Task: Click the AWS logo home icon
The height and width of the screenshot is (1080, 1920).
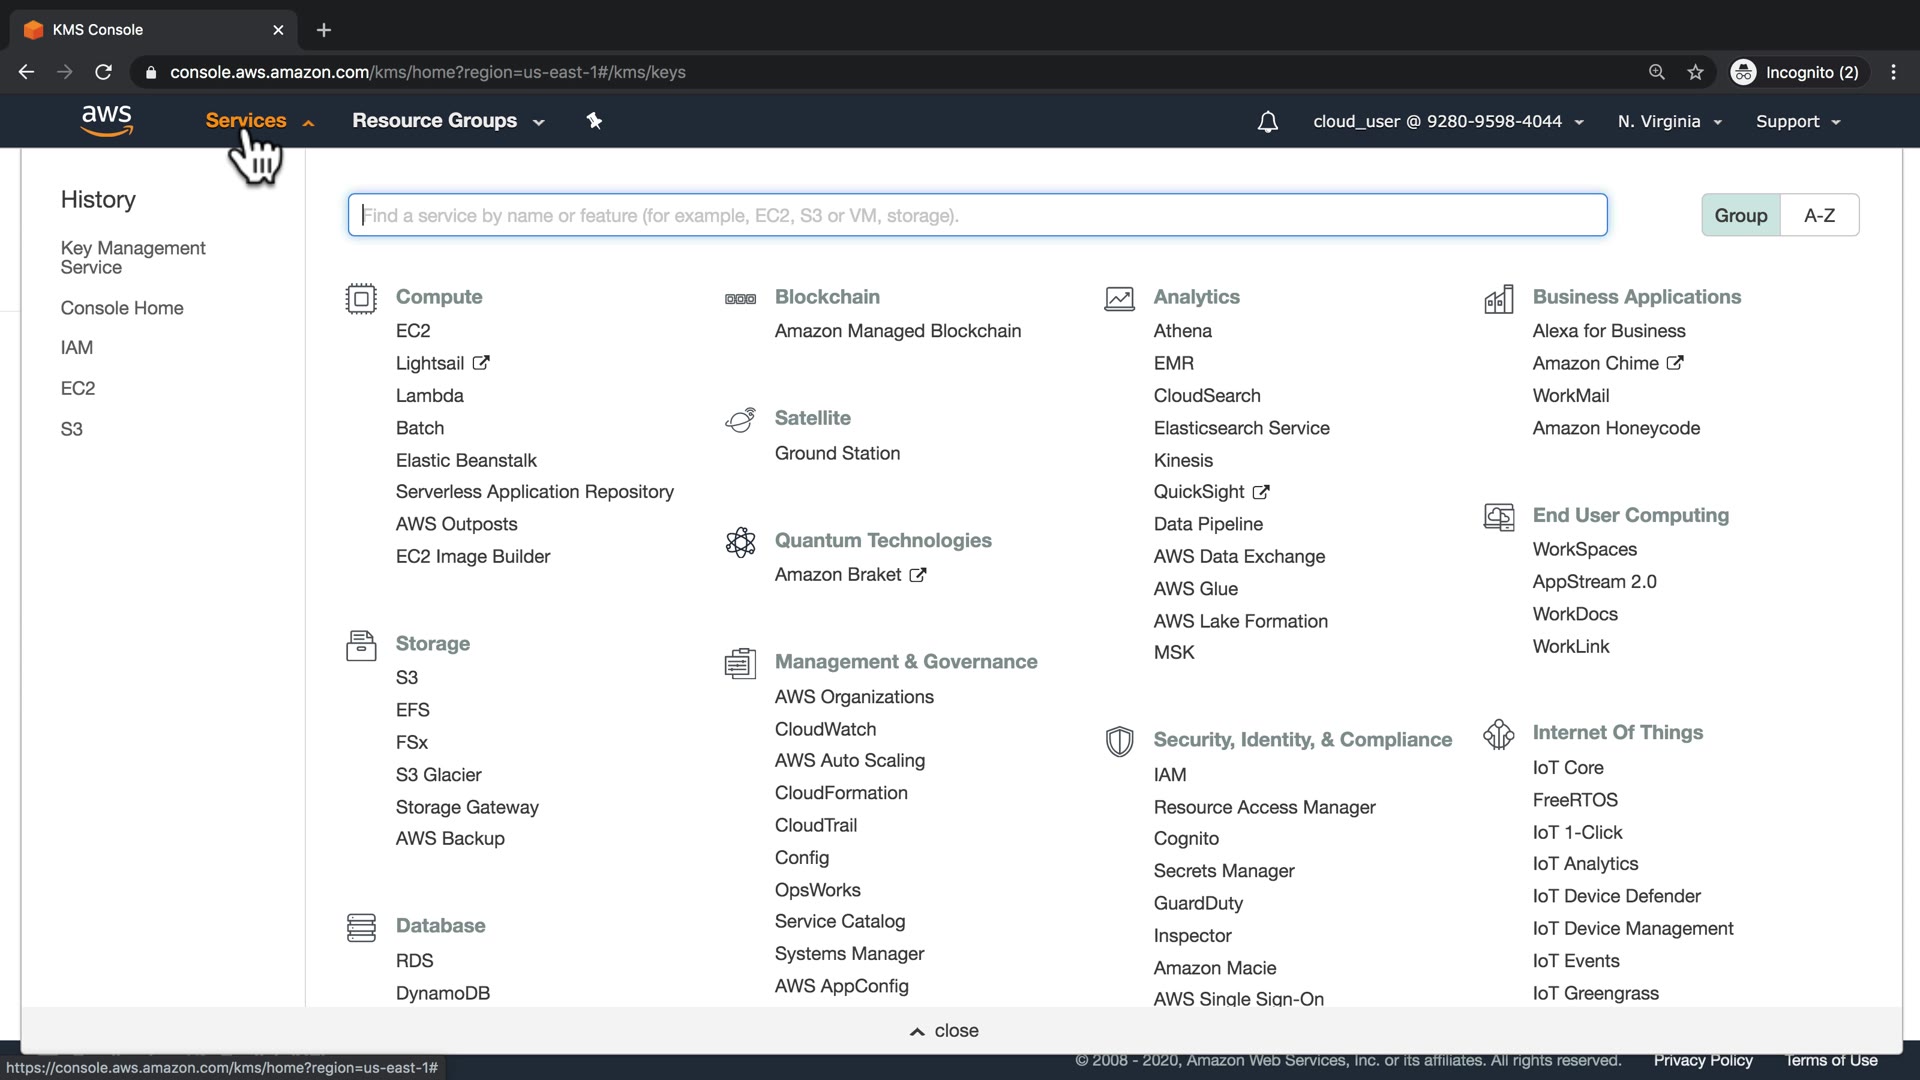Action: pos(107,120)
